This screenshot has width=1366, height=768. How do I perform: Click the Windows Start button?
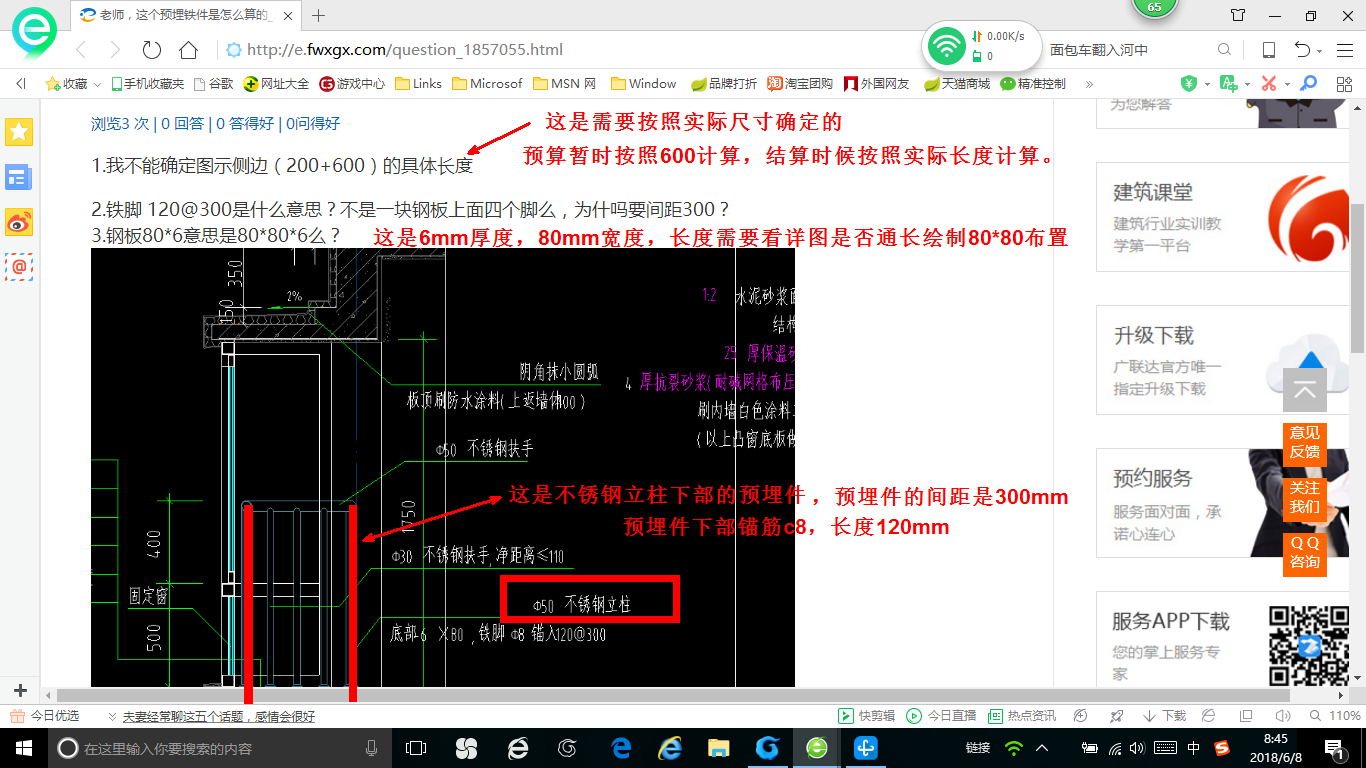(x=23, y=748)
